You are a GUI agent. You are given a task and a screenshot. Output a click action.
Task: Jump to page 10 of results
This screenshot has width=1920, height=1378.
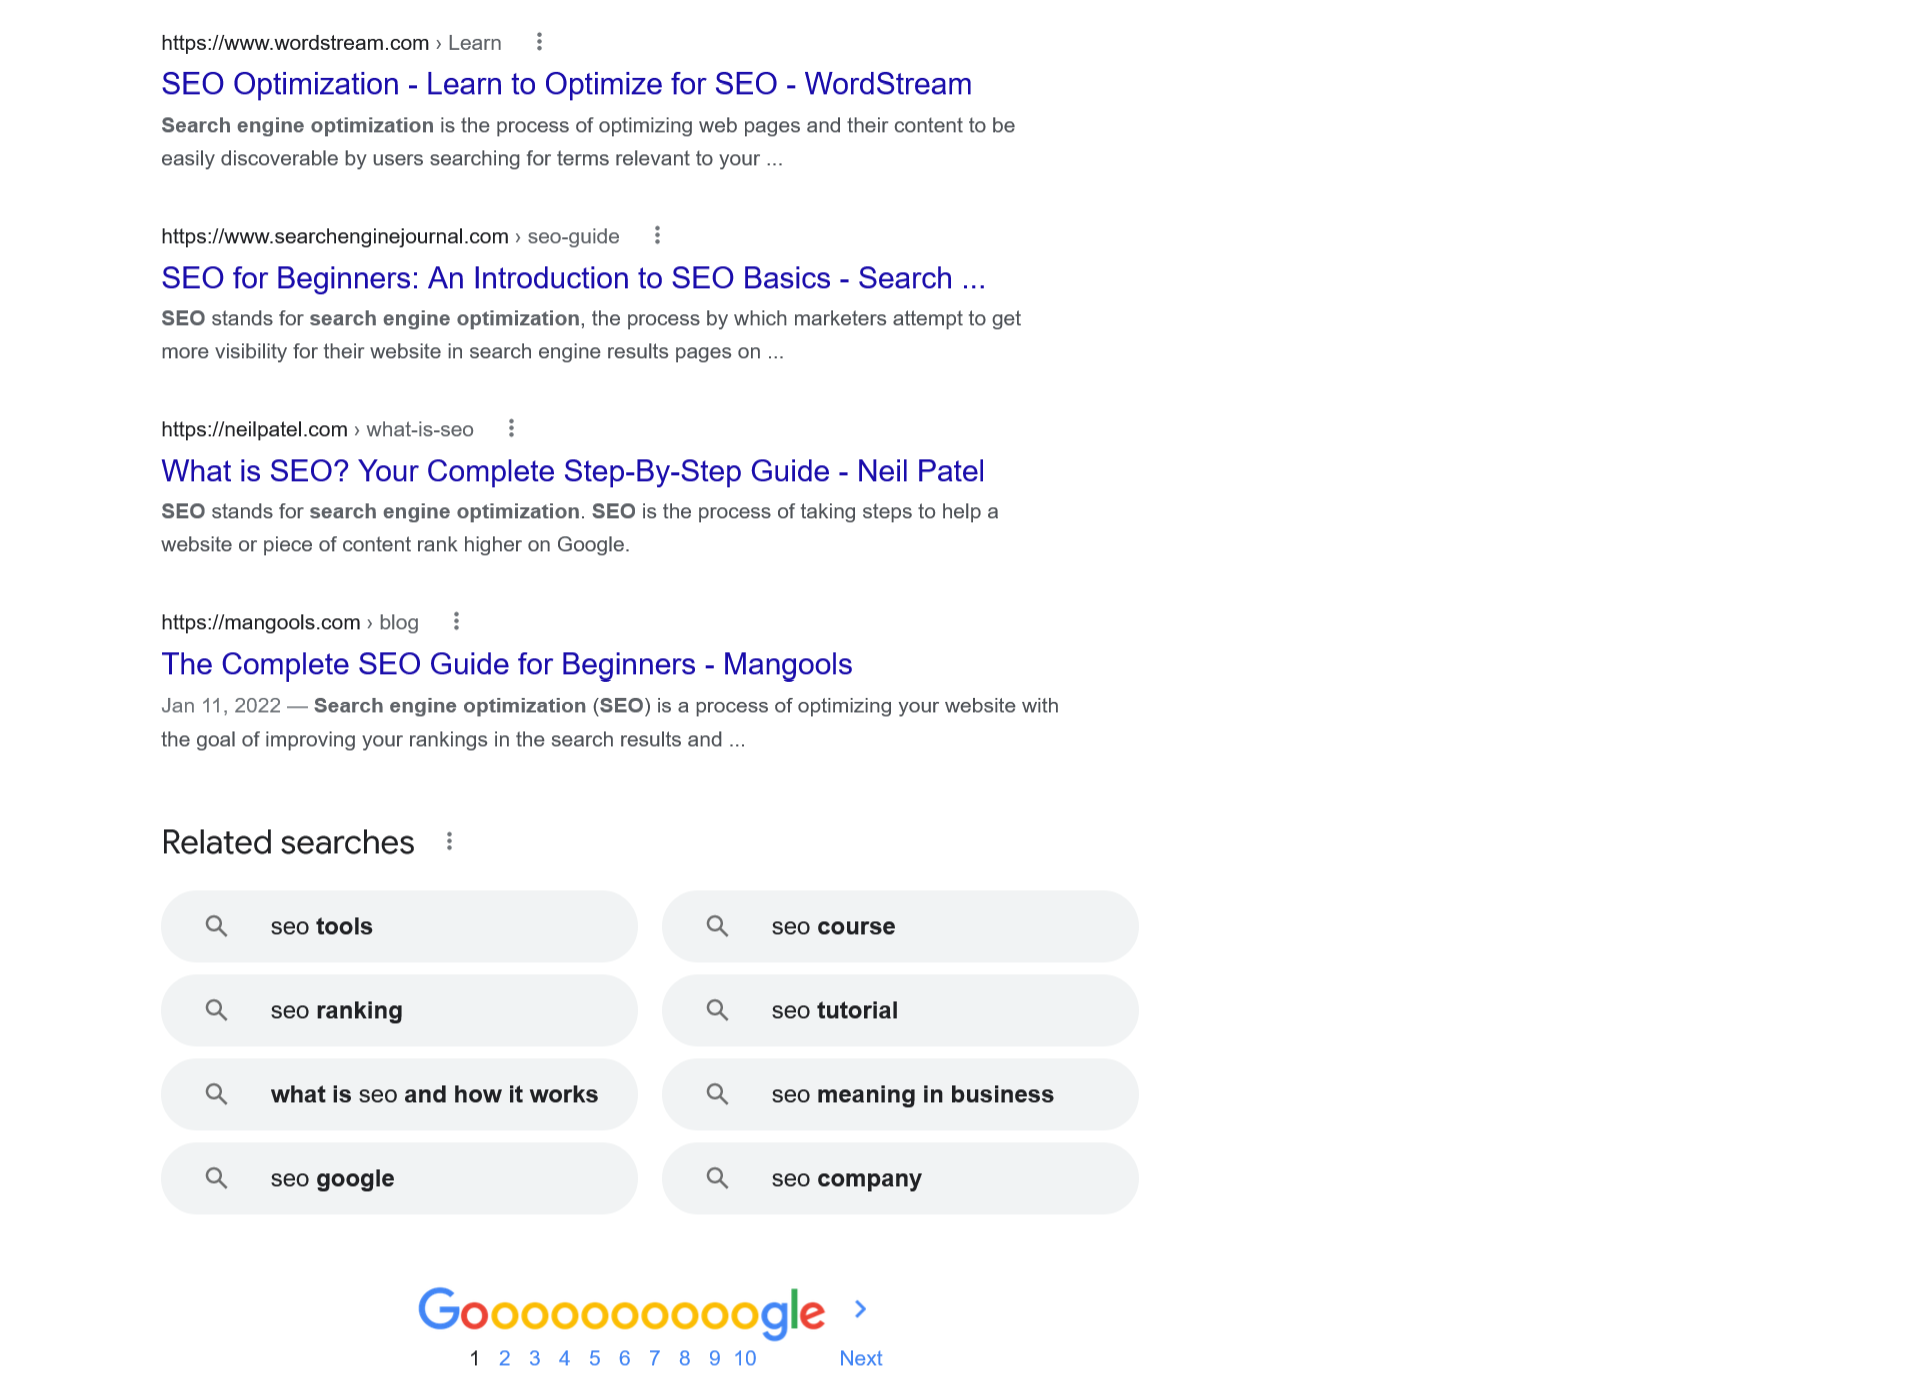tap(744, 1357)
